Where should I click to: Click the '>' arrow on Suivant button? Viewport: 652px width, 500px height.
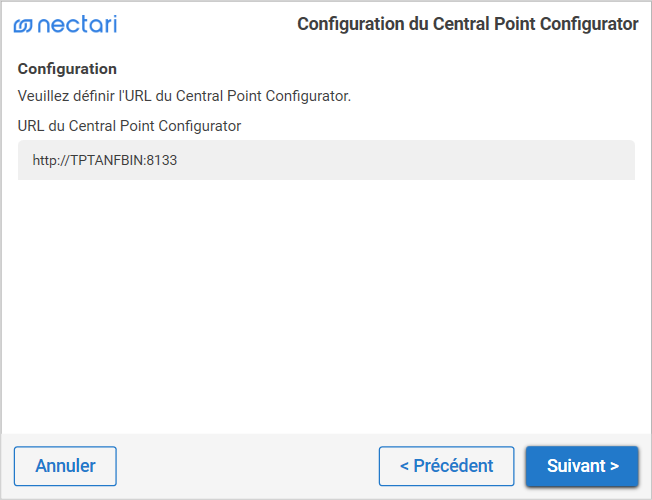click(614, 466)
